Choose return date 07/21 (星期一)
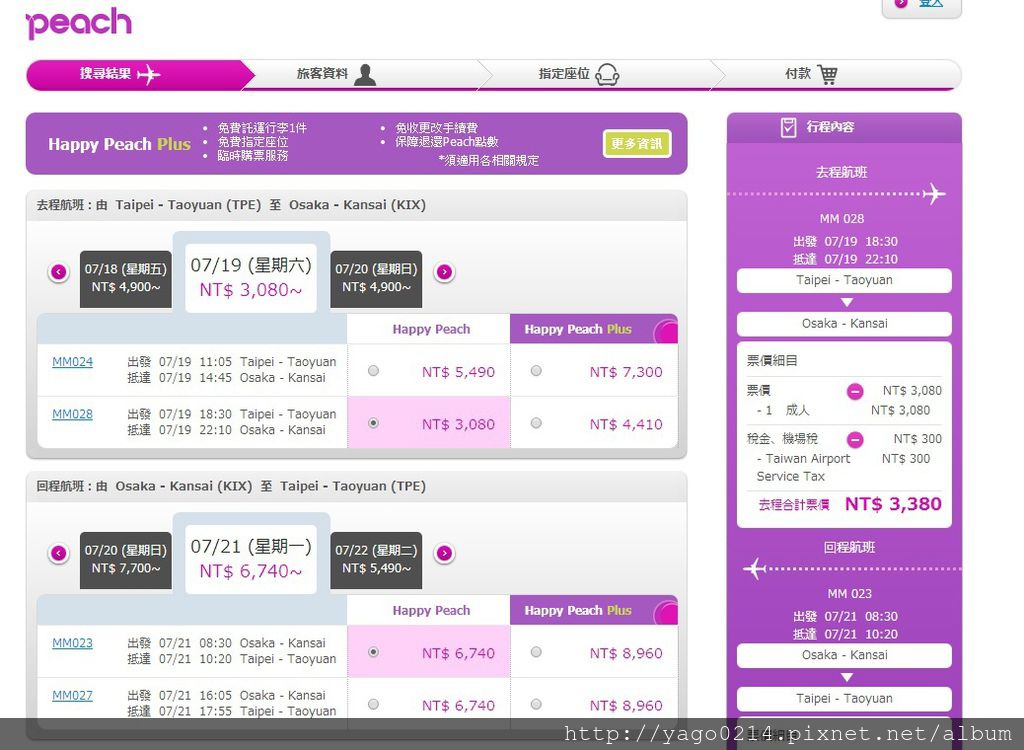 click(x=251, y=559)
